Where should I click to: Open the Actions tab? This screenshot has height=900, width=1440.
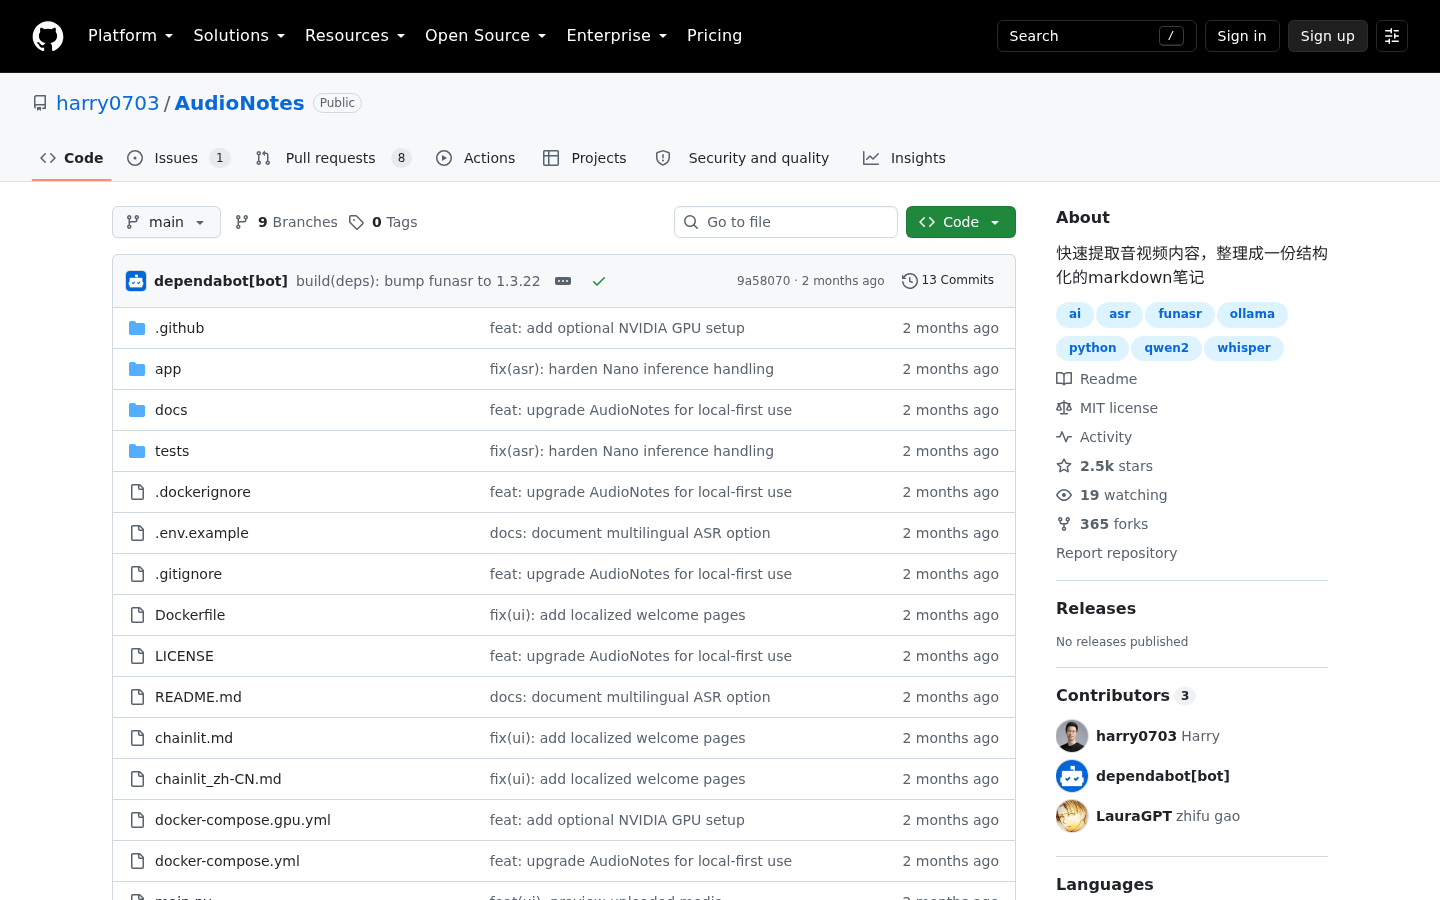point(475,158)
